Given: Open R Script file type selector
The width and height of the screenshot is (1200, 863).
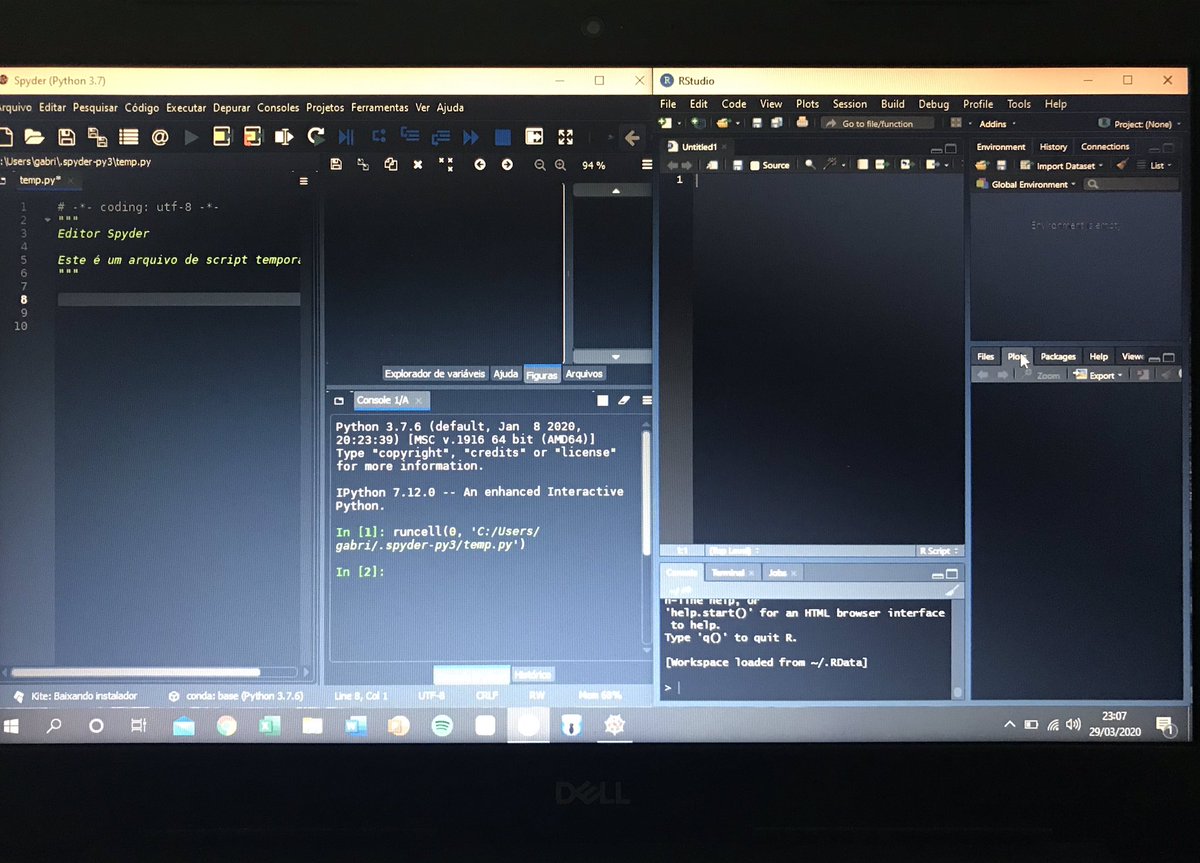Looking at the screenshot, I should coord(939,551).
